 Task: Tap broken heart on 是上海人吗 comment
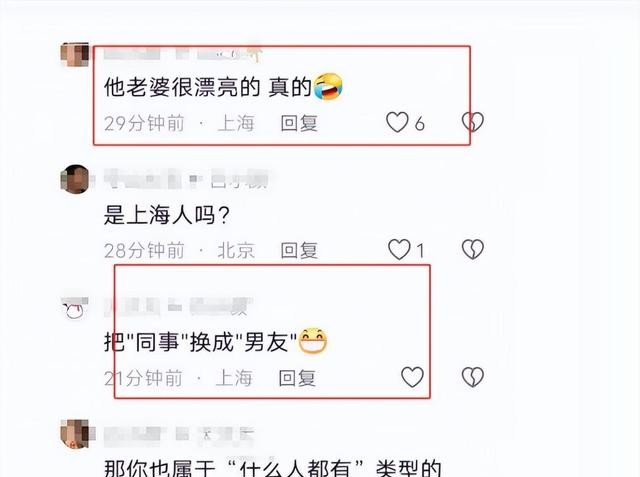coord(473,250)
